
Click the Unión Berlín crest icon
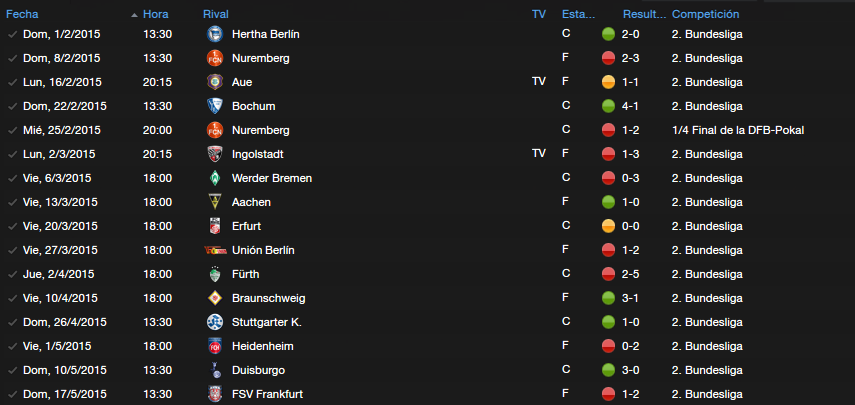click(x=215, y=250)
